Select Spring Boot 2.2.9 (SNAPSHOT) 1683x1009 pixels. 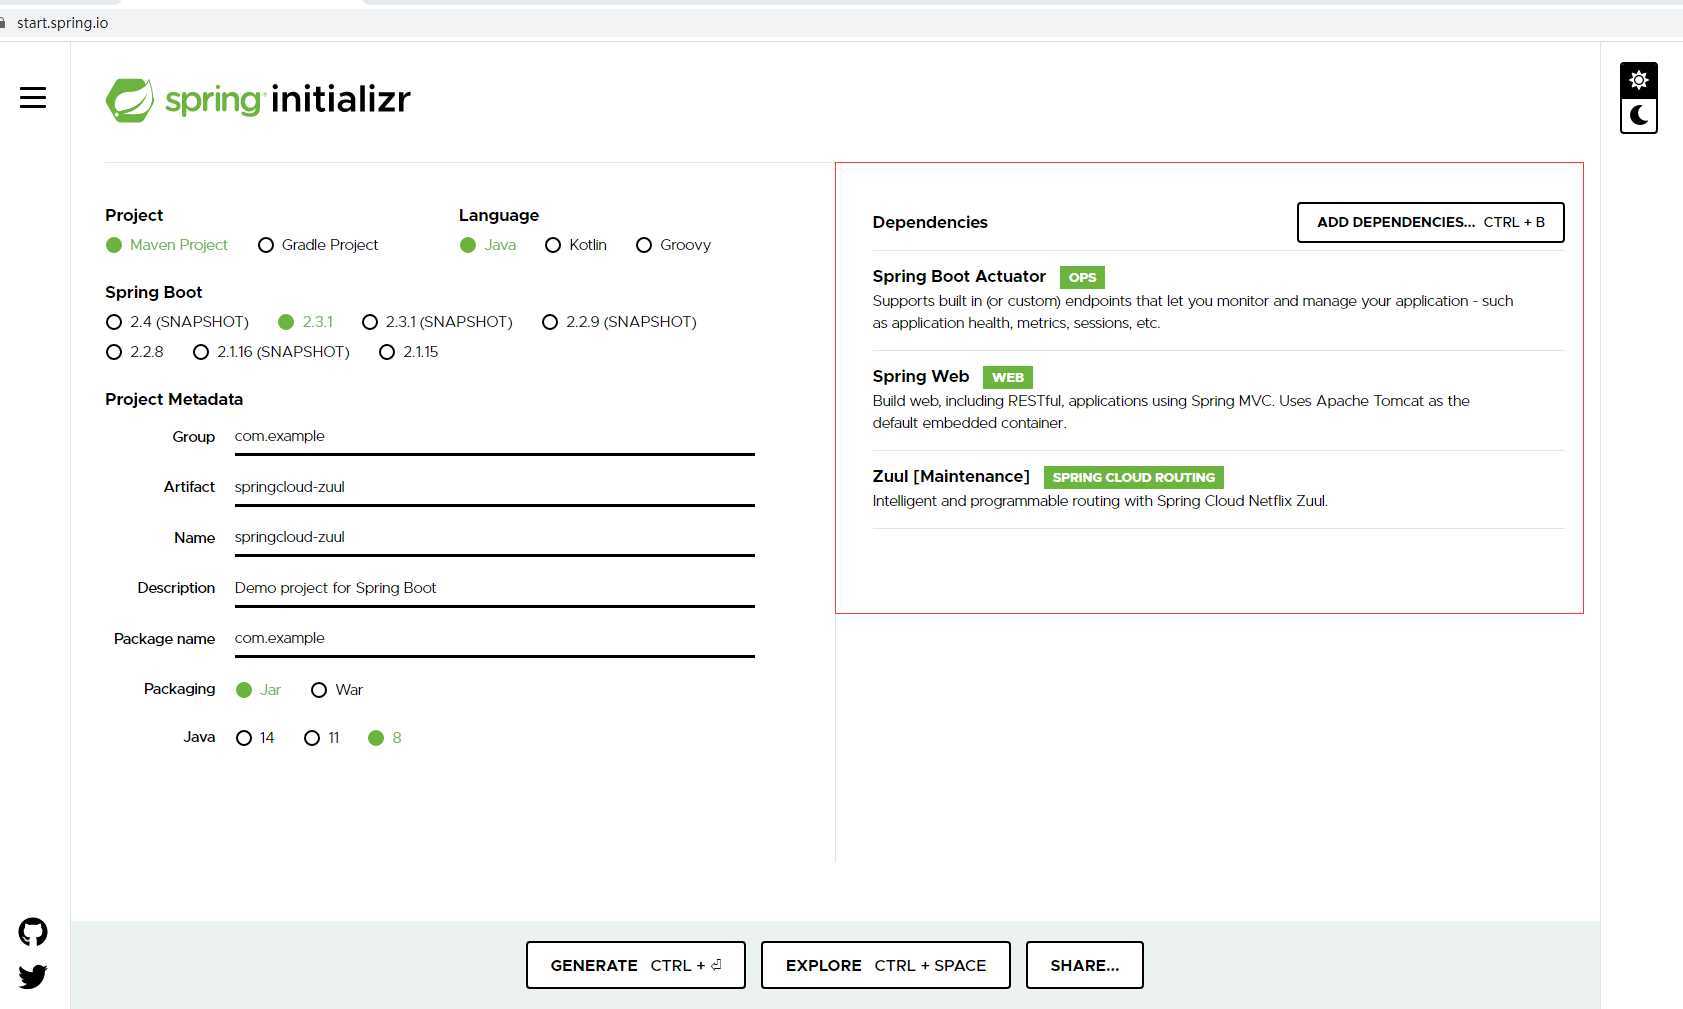click(x=619, y=322)
